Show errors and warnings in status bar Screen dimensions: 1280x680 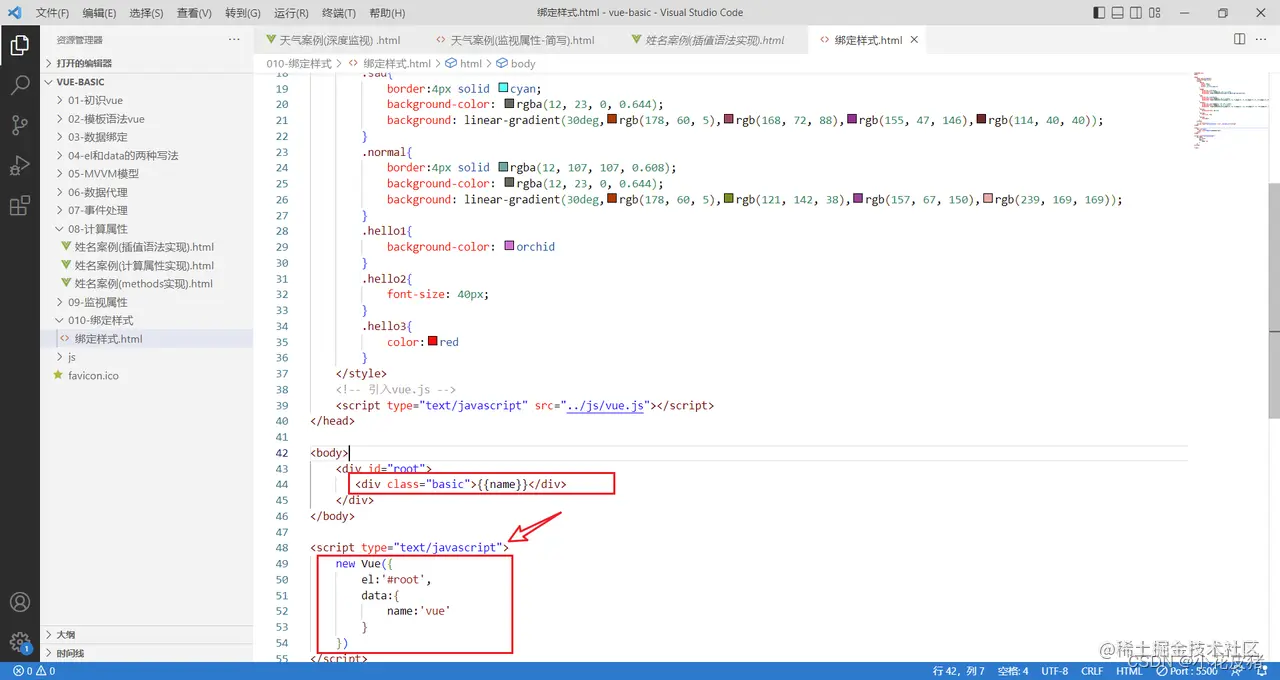34,671
